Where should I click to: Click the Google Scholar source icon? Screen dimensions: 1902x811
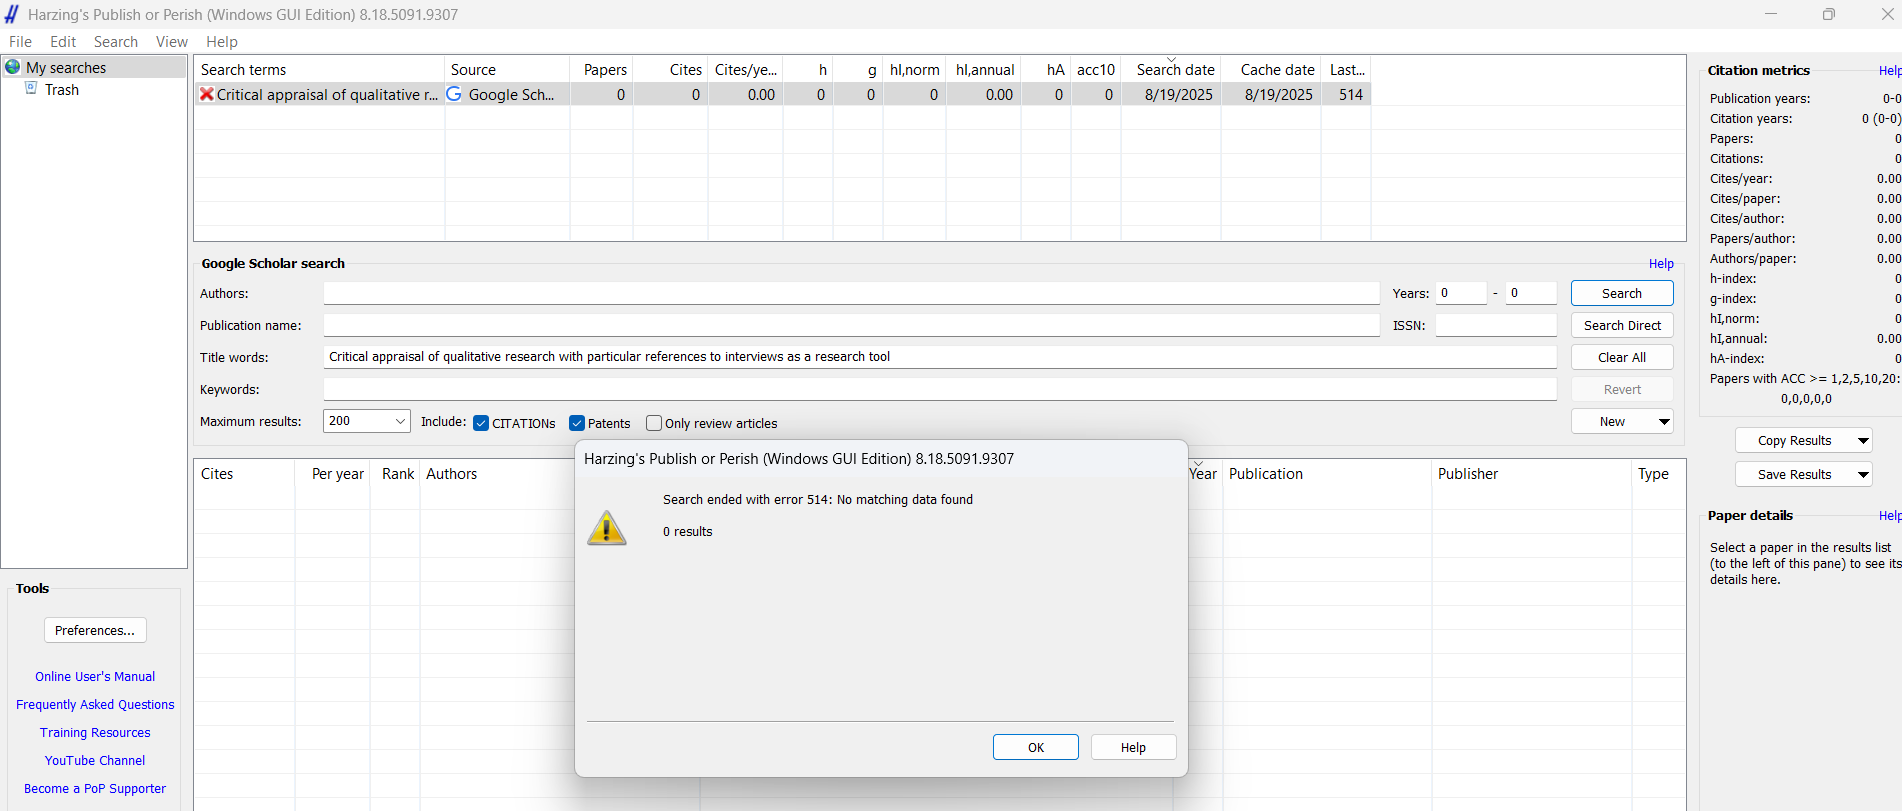(454, 94)
